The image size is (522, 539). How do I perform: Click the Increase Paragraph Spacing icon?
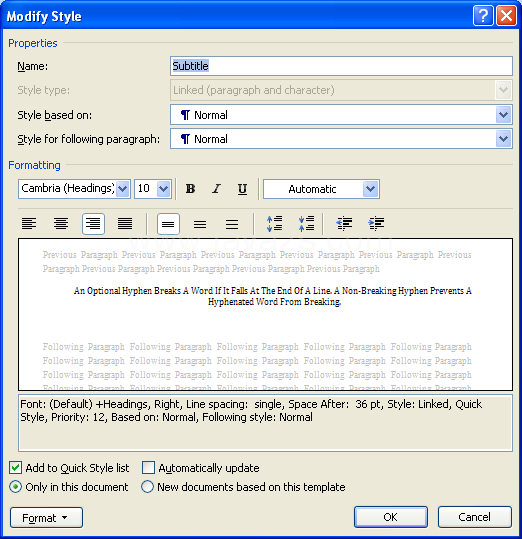tap(275, 224)
